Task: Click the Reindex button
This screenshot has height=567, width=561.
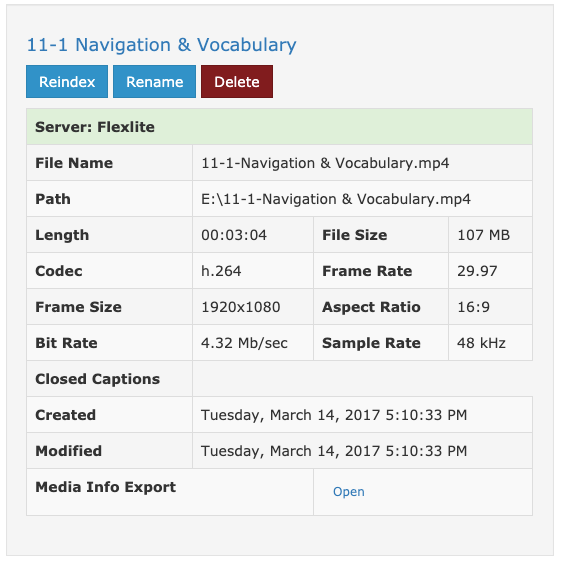Action: [x=67, y=82]
